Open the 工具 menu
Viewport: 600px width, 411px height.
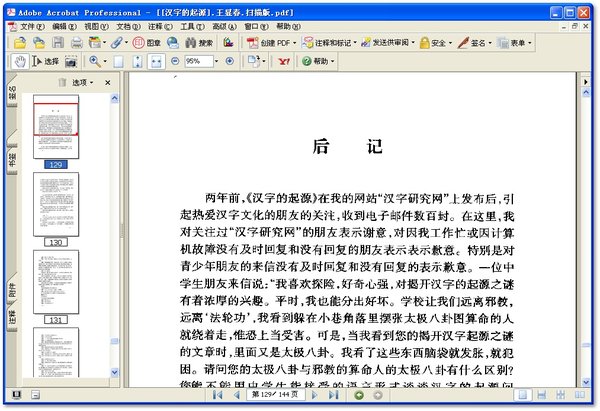[192, 26]
